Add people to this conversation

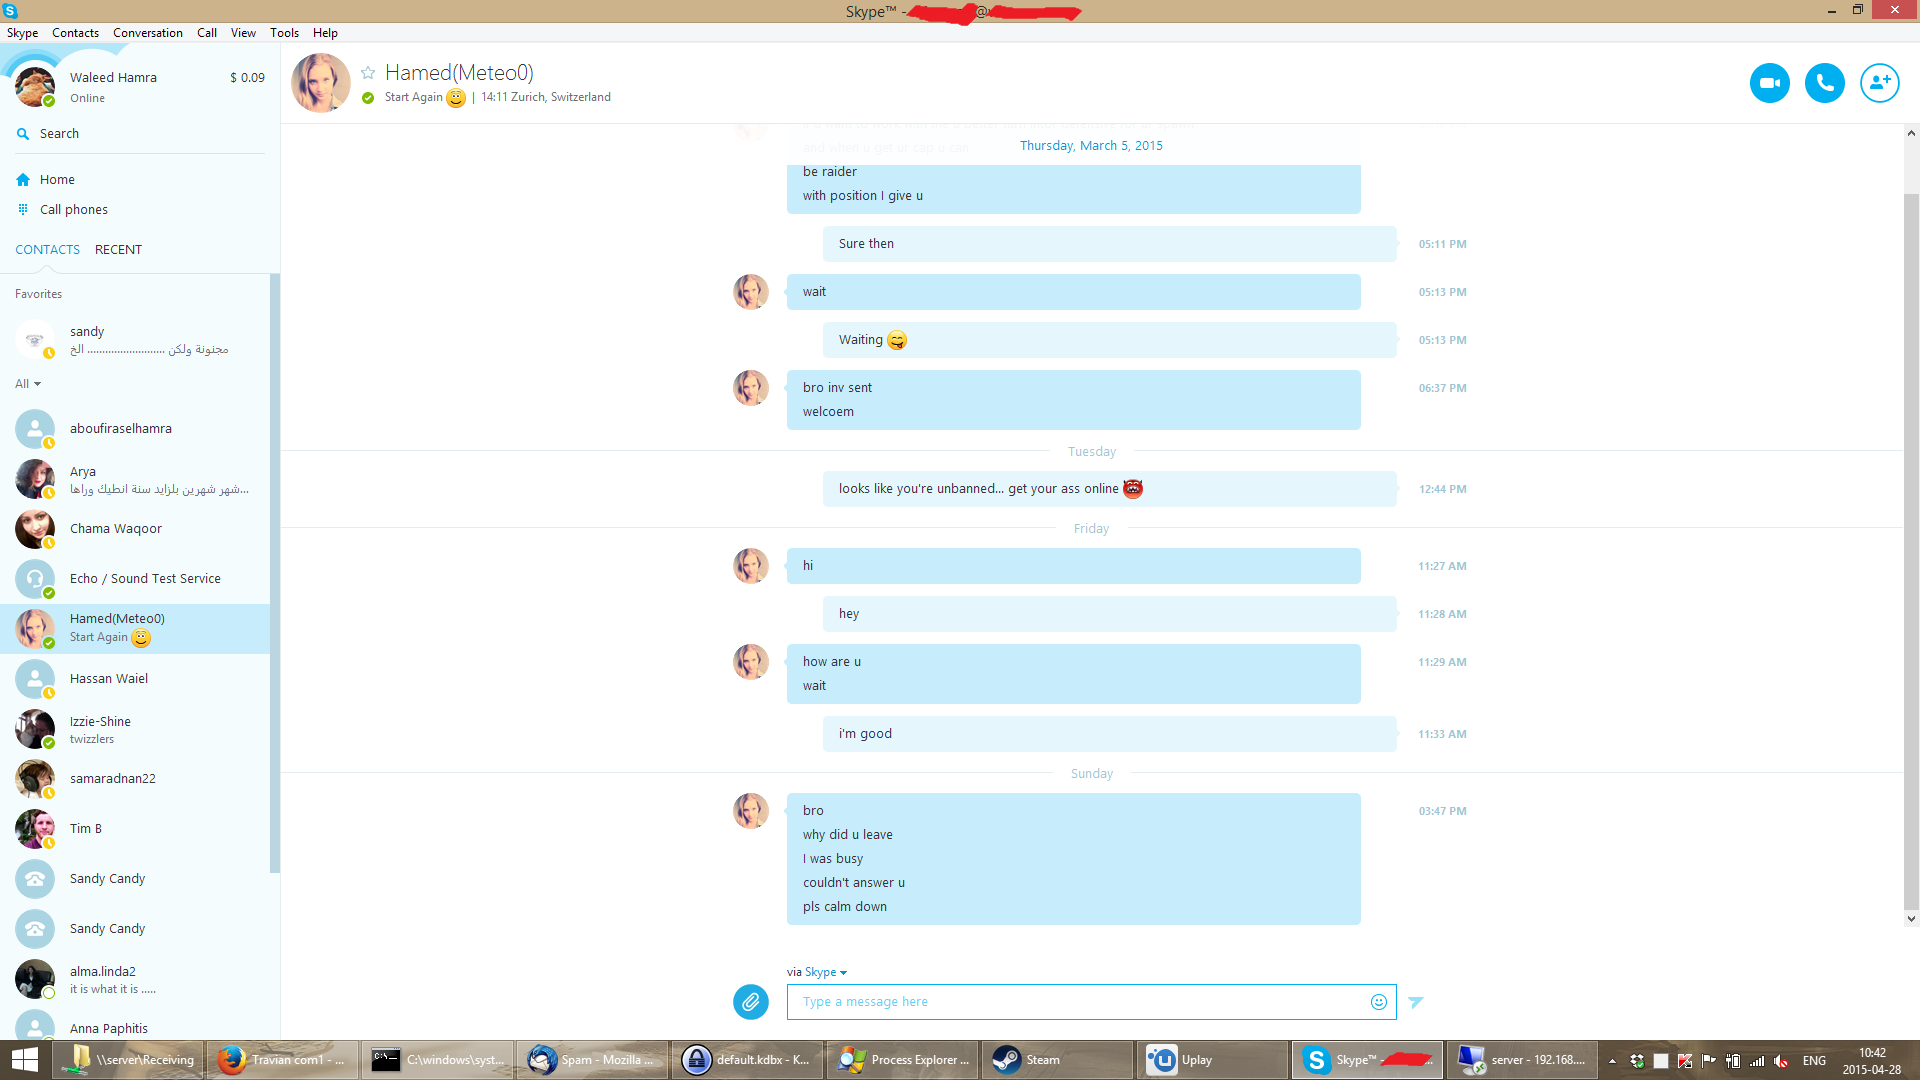click(1879, 83)
